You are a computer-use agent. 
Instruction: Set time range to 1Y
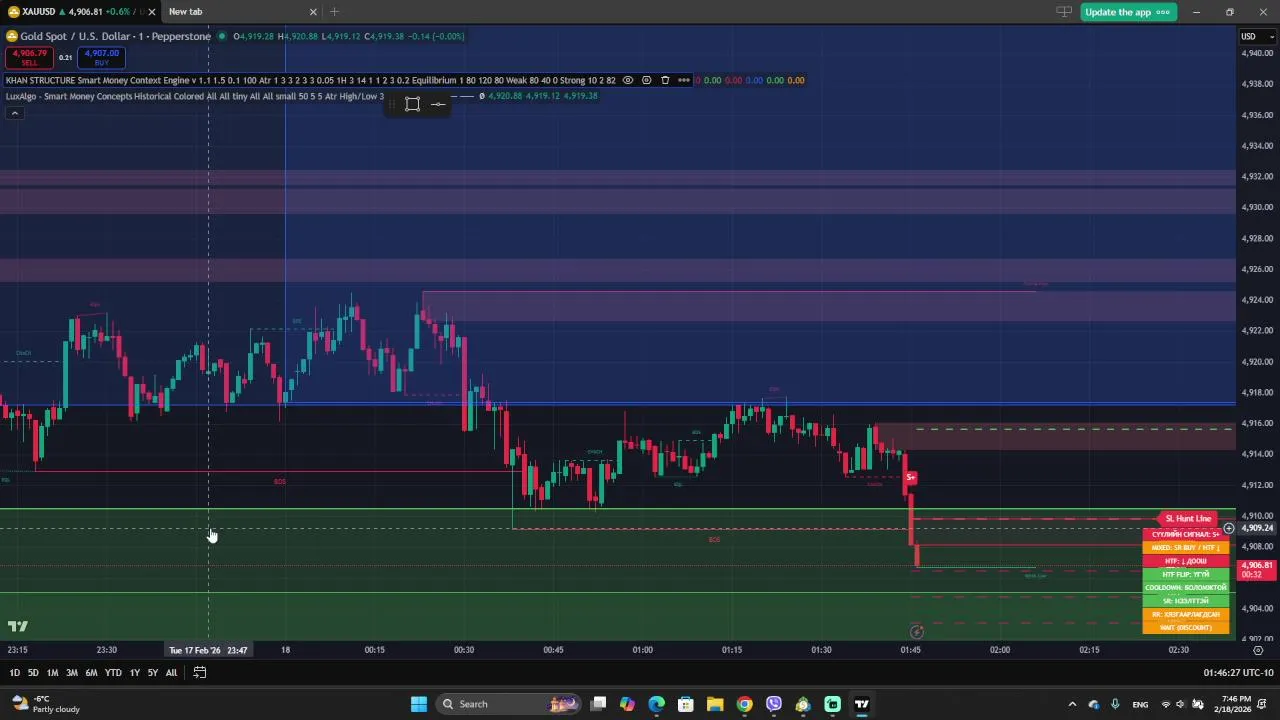pyautogui.click(x=135, y=673)
